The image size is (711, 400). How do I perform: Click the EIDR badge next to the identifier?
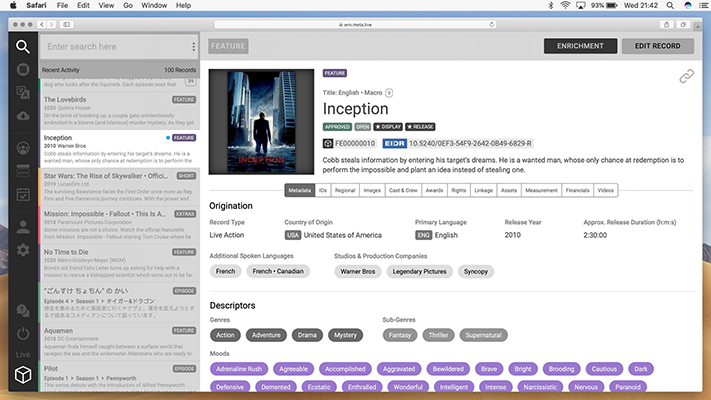[x=394, y=143]
